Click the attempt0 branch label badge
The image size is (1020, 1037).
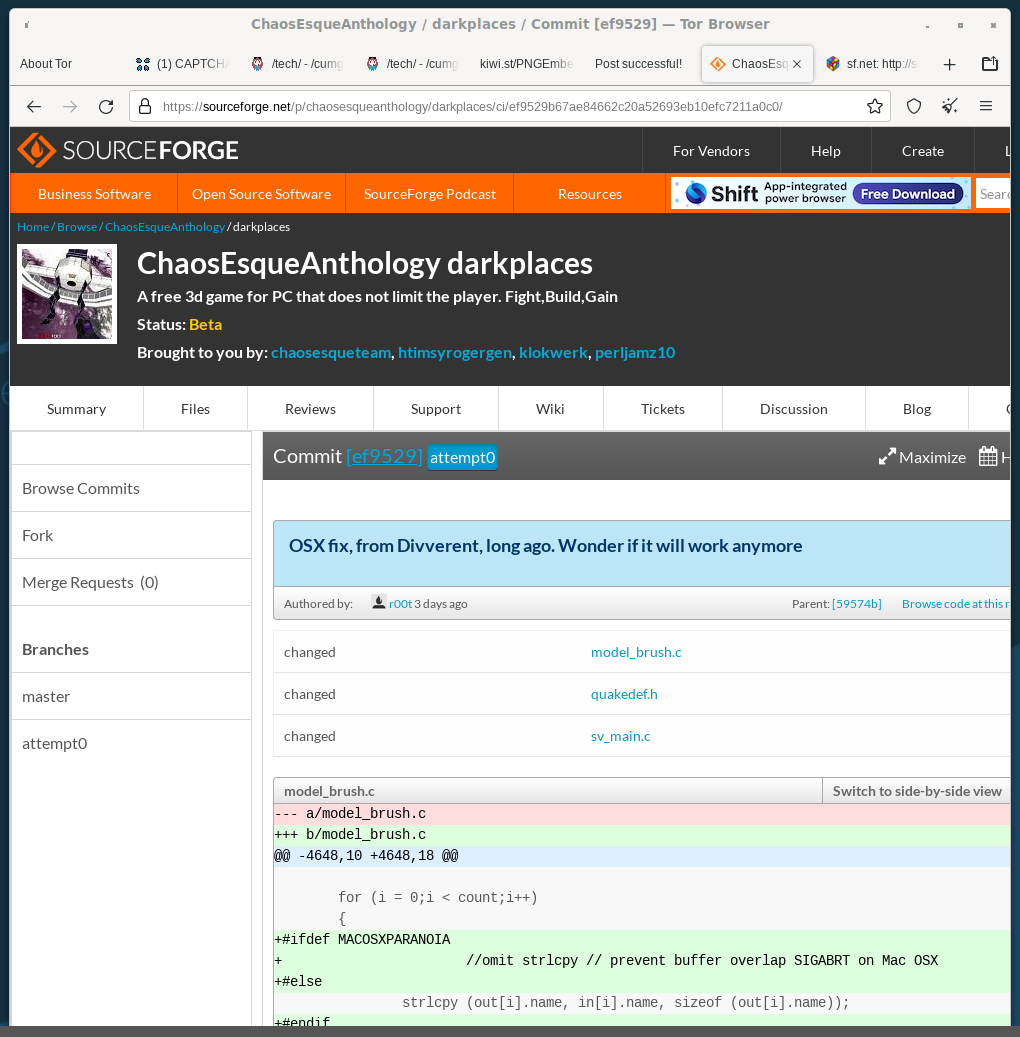[462, 458]
